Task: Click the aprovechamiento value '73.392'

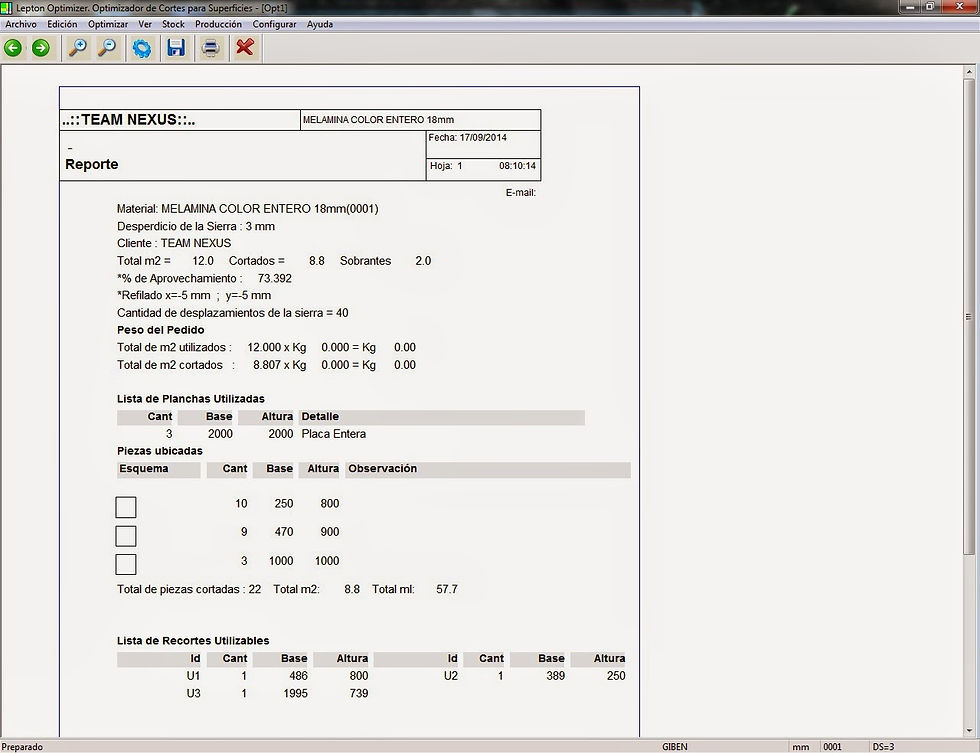Action: 274,278
